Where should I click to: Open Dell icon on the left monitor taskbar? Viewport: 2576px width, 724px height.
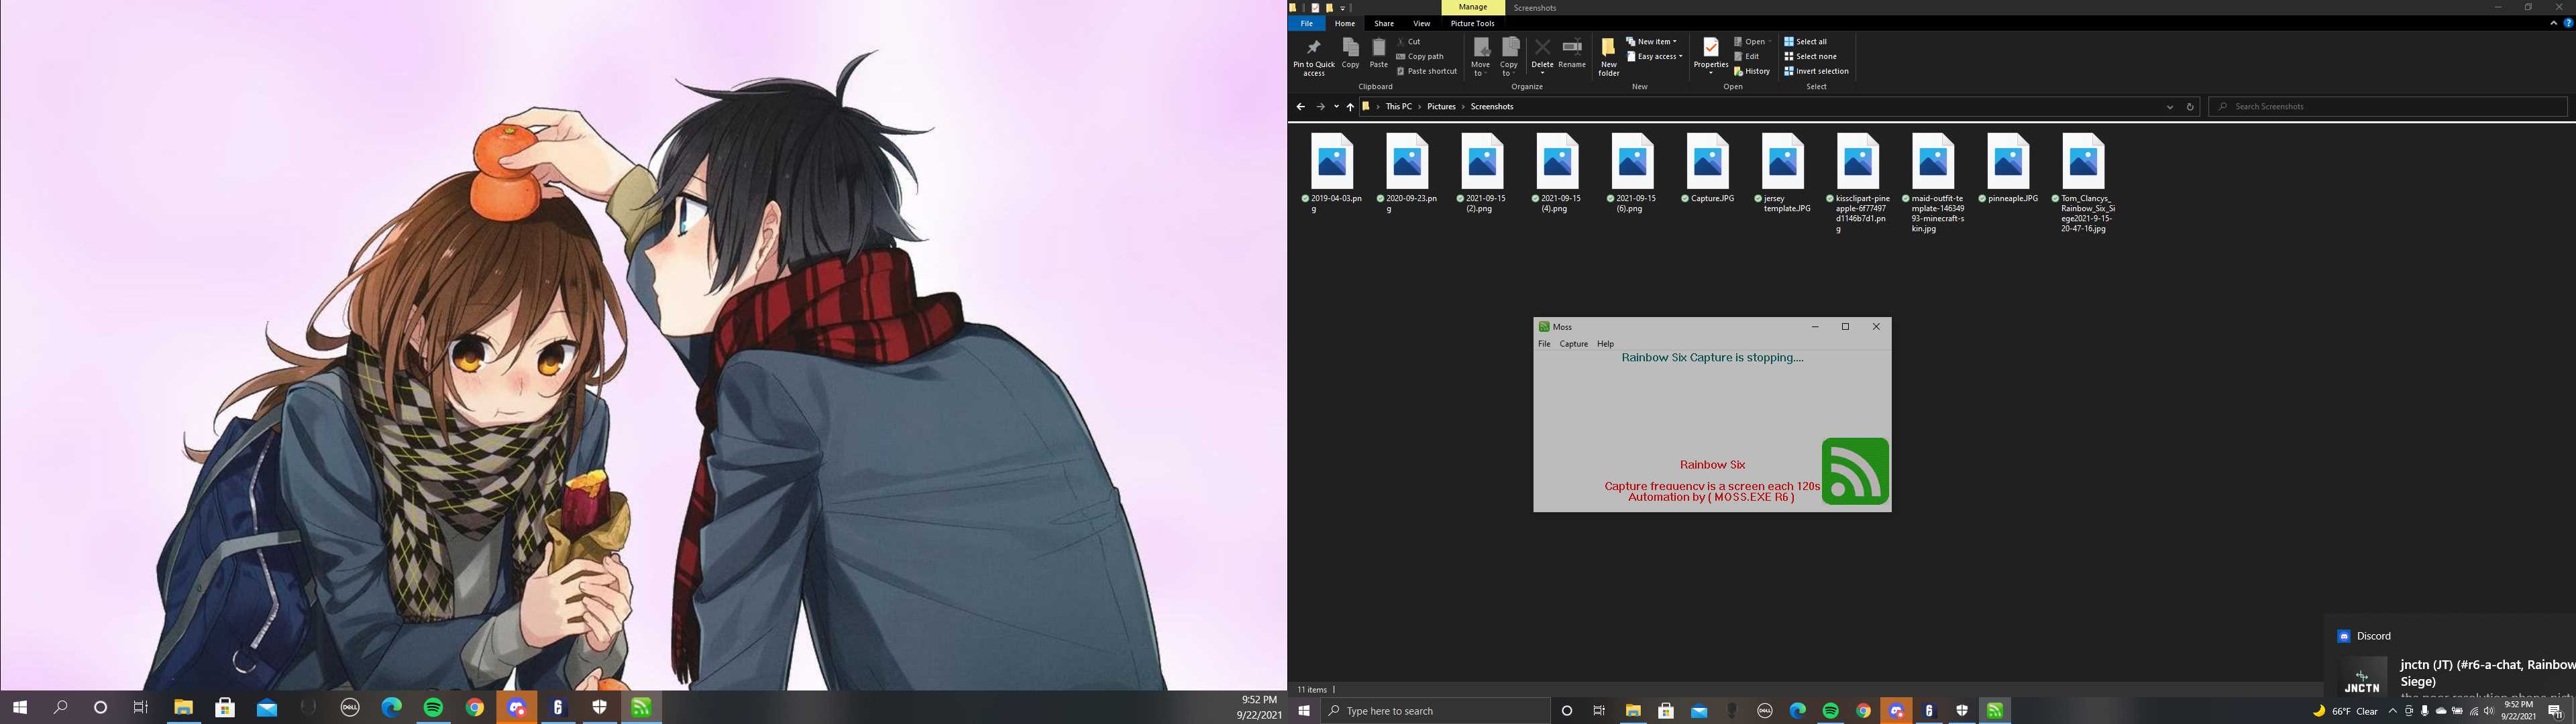[x=350, y=707]
